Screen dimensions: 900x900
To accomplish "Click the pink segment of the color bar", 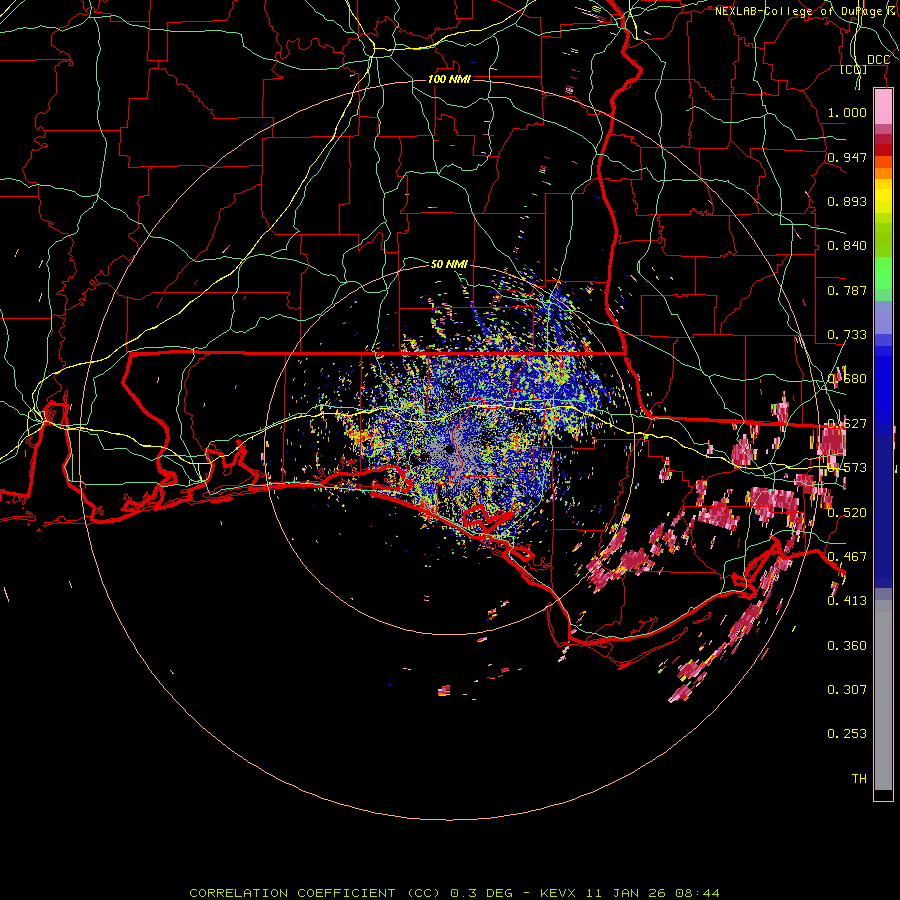I will point(883,107).
